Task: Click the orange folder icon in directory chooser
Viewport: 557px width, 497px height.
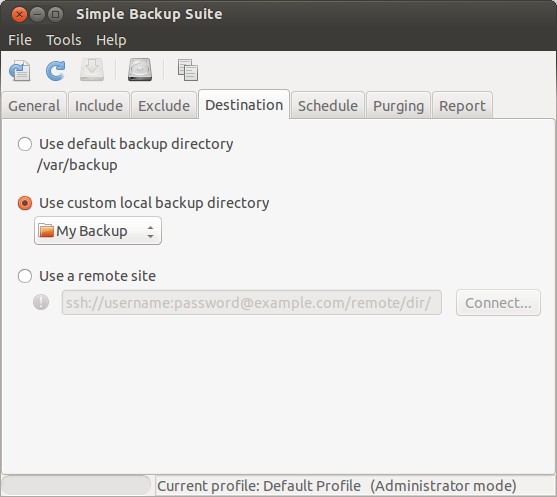Action: (x=46, y=231)
